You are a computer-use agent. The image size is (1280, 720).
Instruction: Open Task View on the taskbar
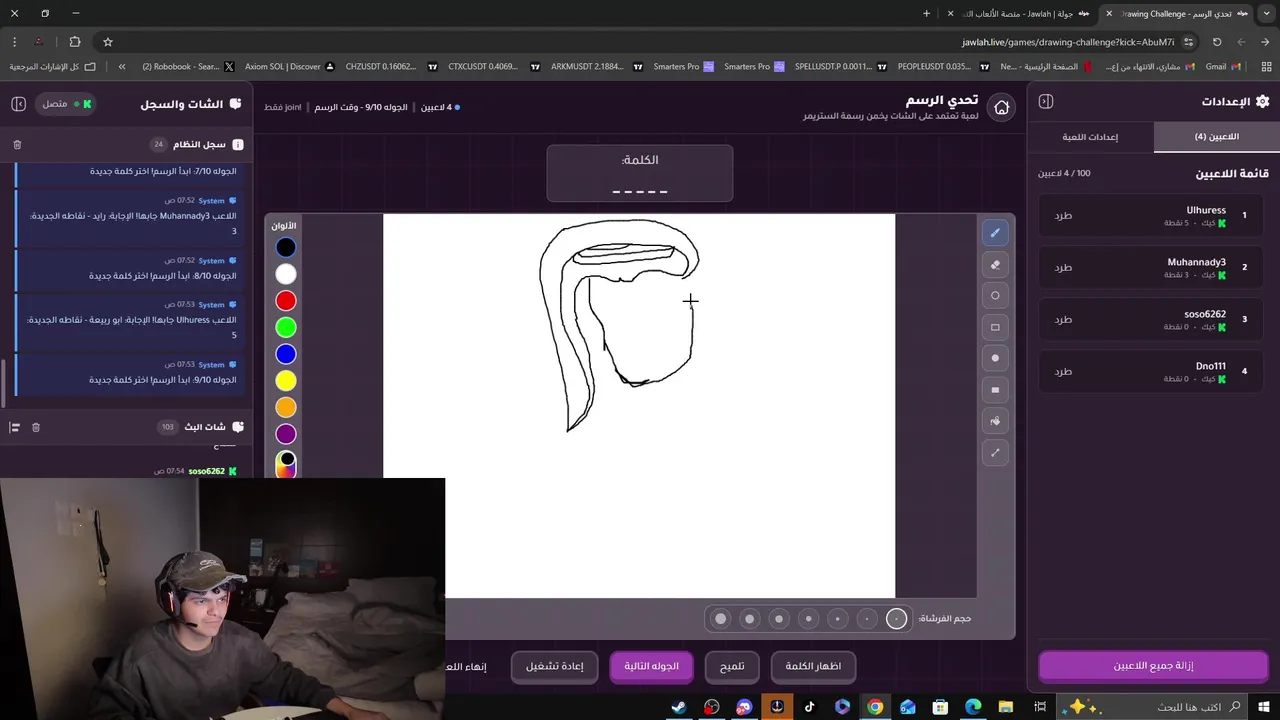[1040, 707]
